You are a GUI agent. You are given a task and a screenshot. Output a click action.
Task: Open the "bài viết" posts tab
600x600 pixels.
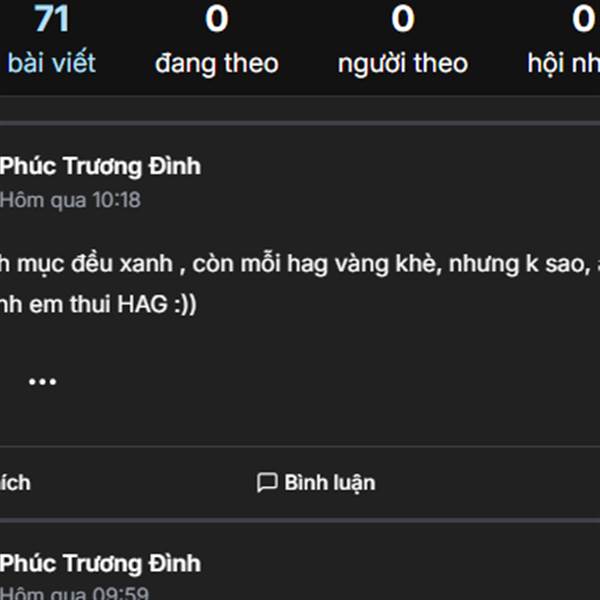coord(51,63)
